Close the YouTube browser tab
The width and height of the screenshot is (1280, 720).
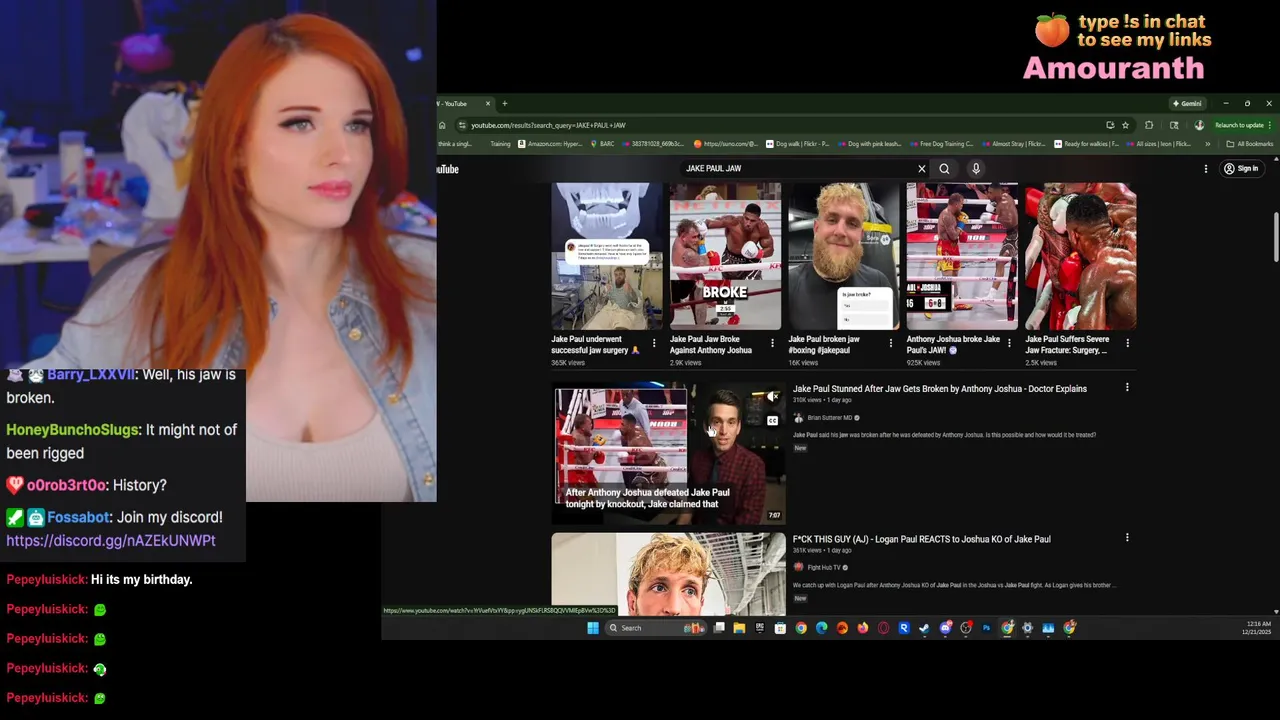click(x=488, y=103)
